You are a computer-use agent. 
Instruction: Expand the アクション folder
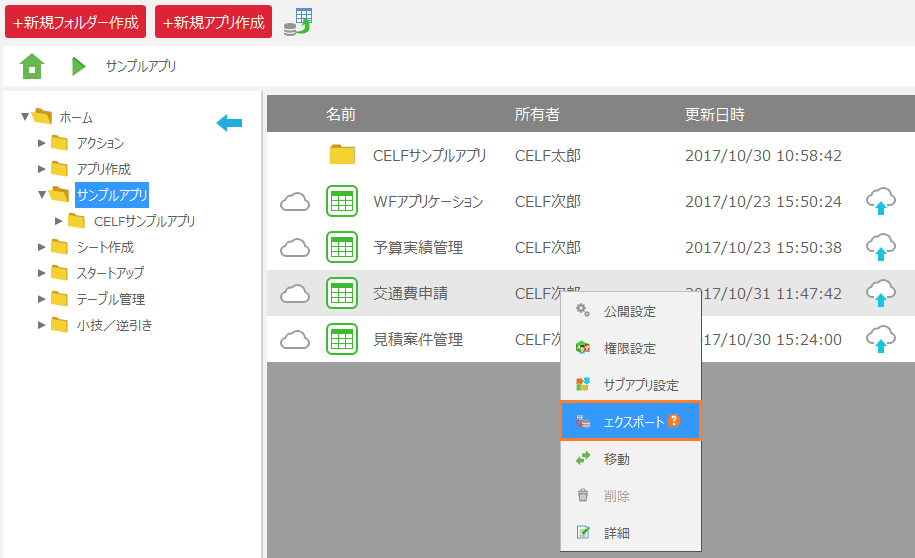41,143
